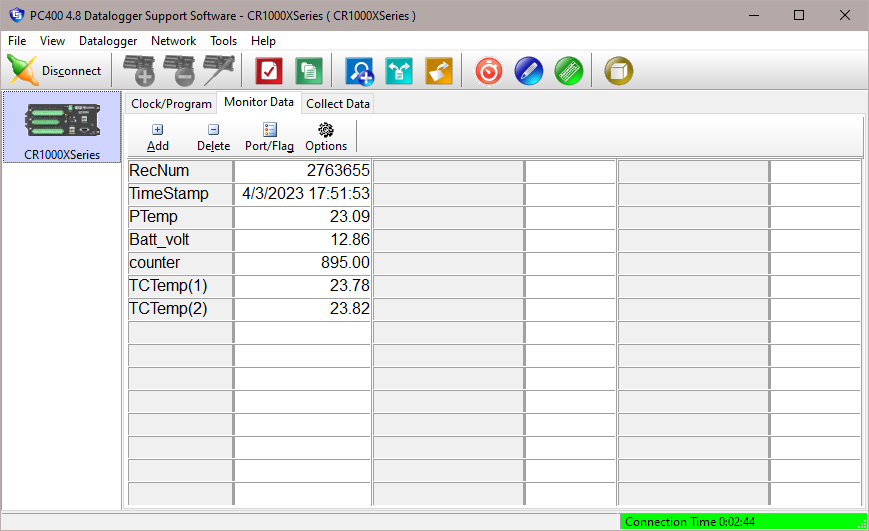Viewport: 869px width, 531px height.
Task: Click the PC400 app icon in title bar
Action: (x=17, y=15)
